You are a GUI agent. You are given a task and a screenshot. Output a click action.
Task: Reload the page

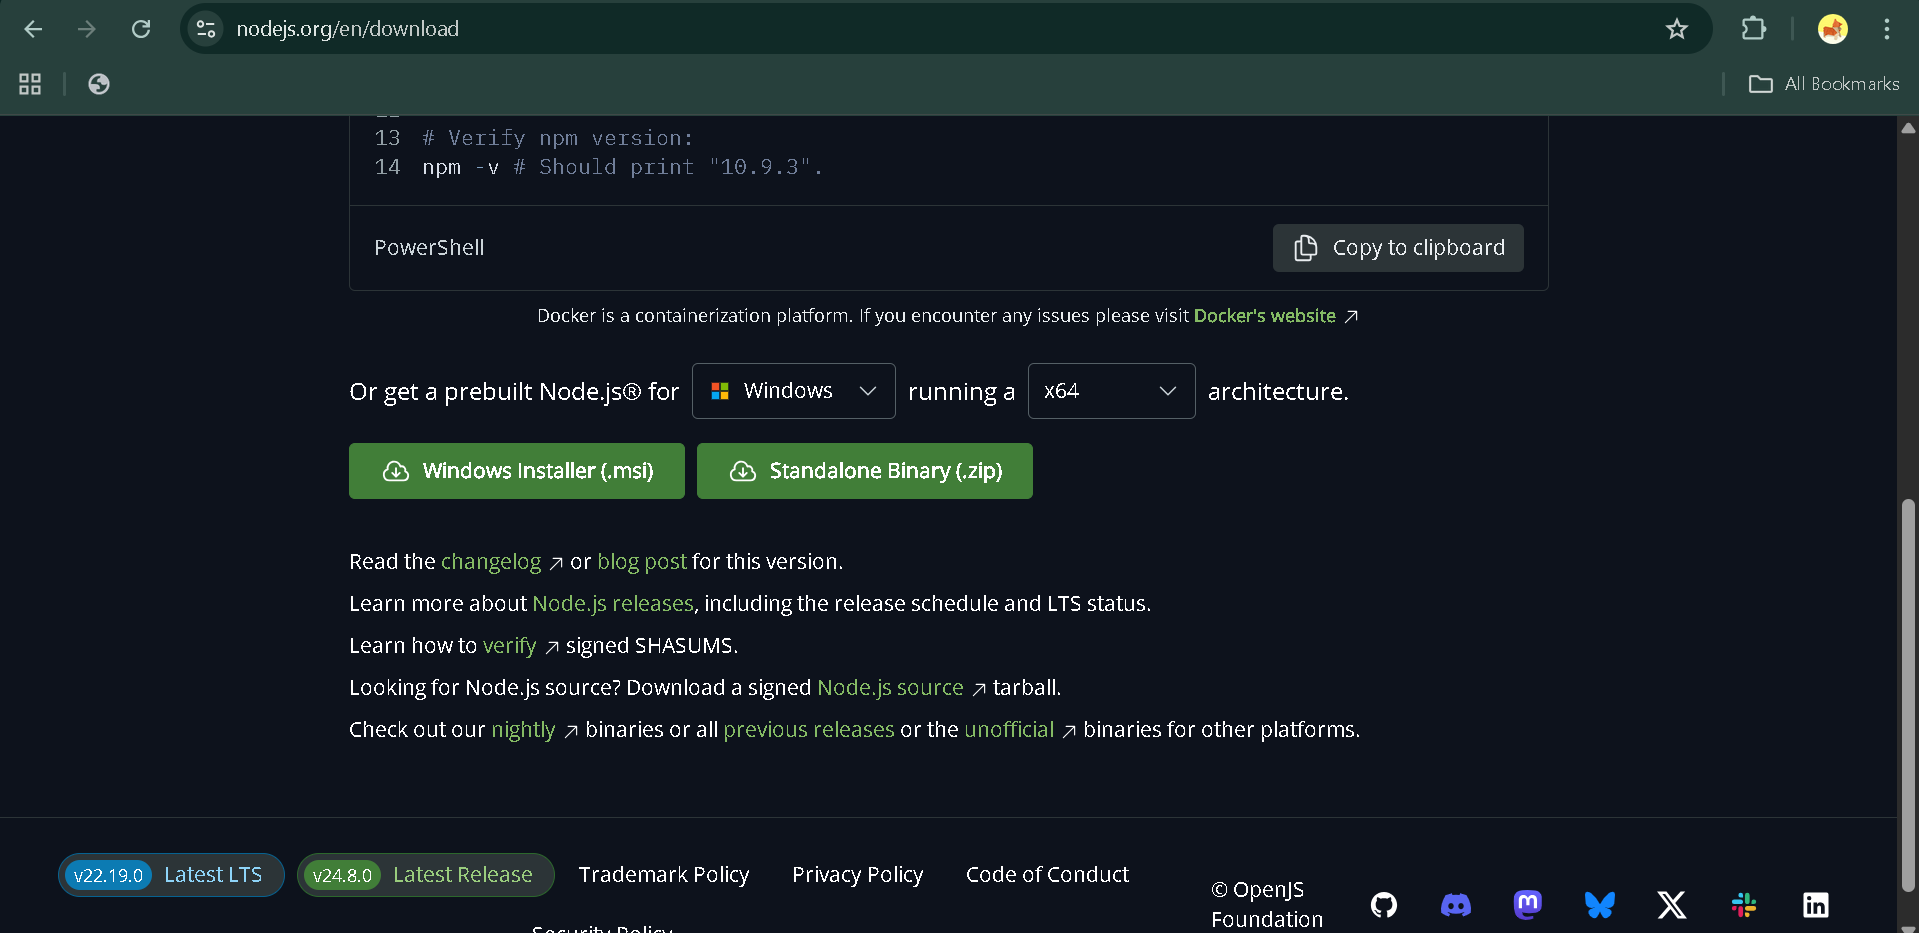[141, 29]
